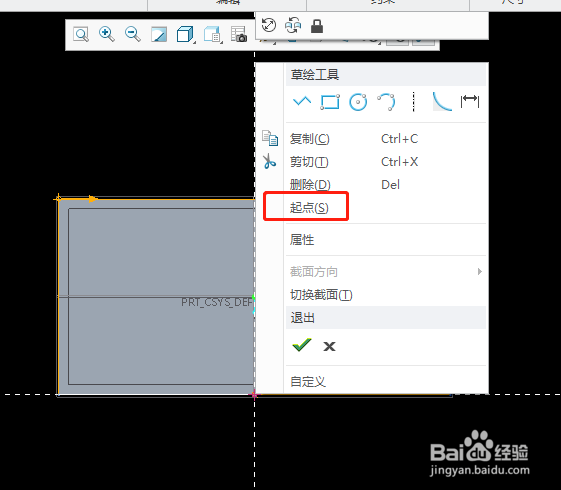The height and width of the screenshot is (490, 561).
Task: Open the display style cube icon
Action: point(185,35)
